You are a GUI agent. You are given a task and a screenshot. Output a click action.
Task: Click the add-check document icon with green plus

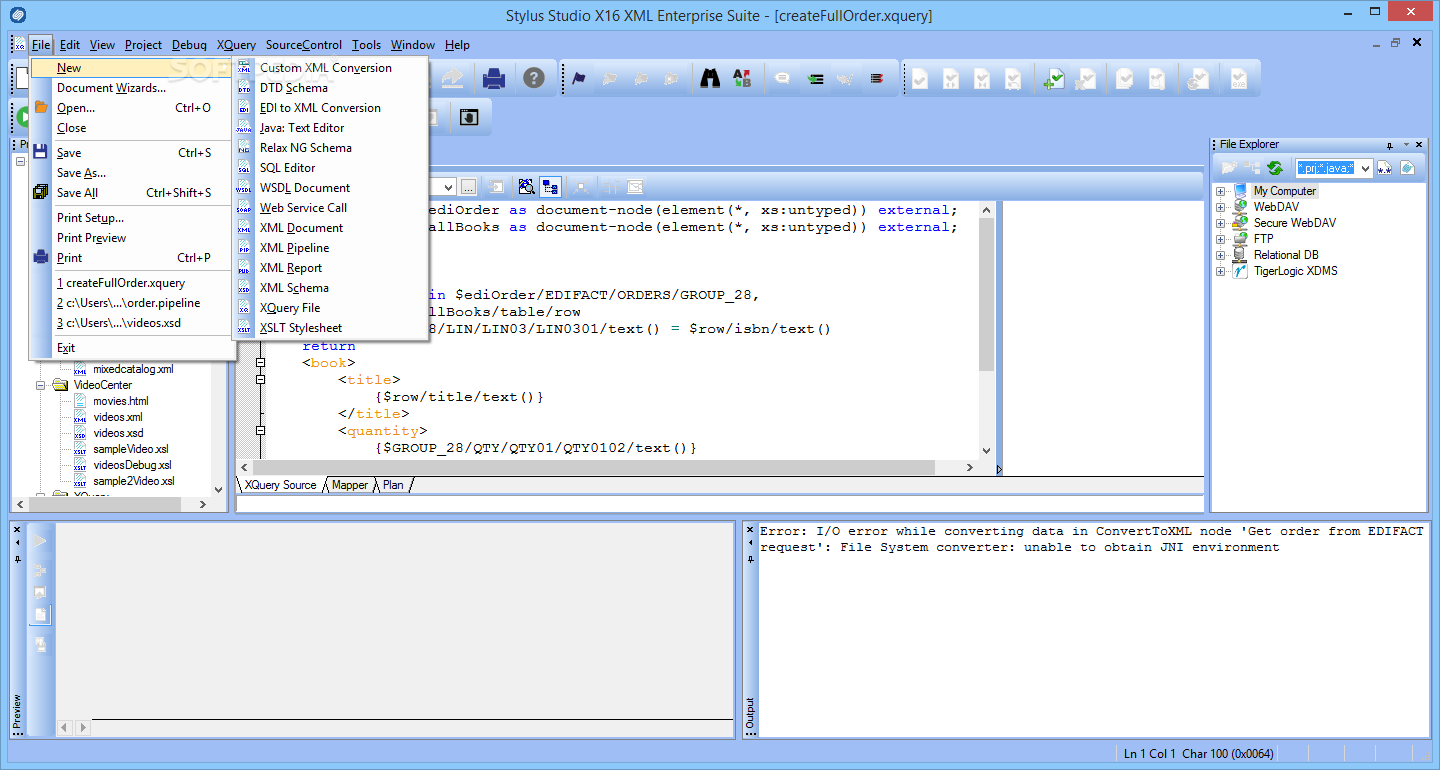1053,79
